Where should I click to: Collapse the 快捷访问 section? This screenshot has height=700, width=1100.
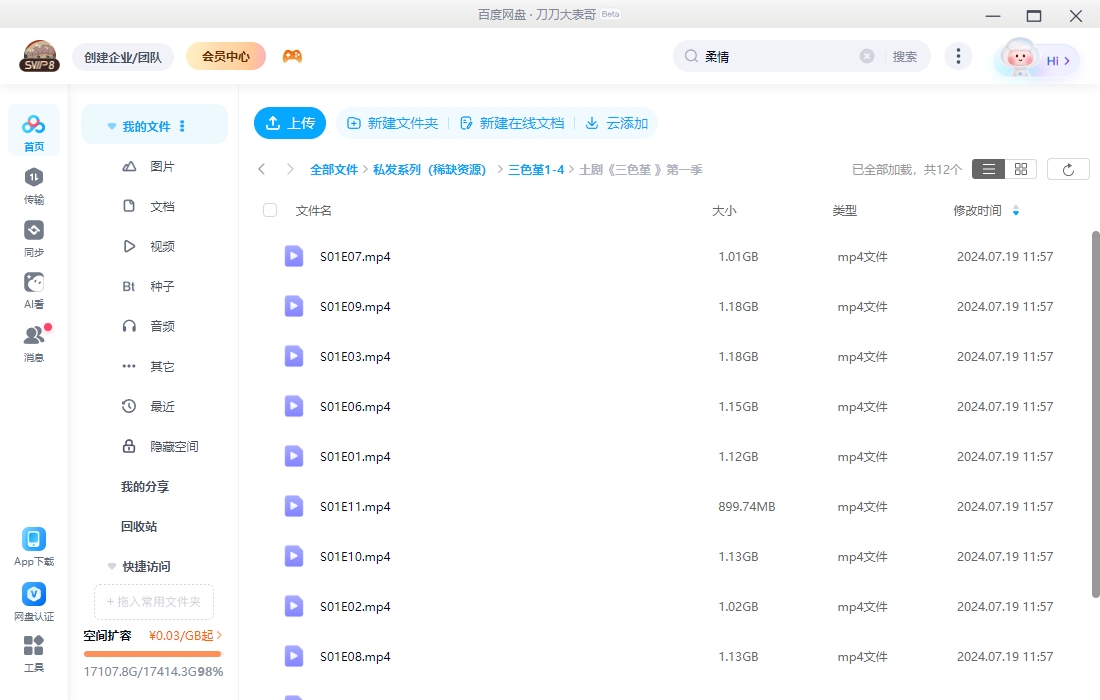pyautogui.click(x=111, y=566)
